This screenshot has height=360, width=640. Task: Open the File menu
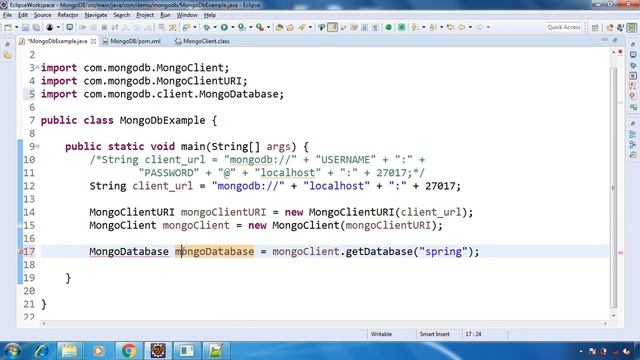(x=7, y=15)
